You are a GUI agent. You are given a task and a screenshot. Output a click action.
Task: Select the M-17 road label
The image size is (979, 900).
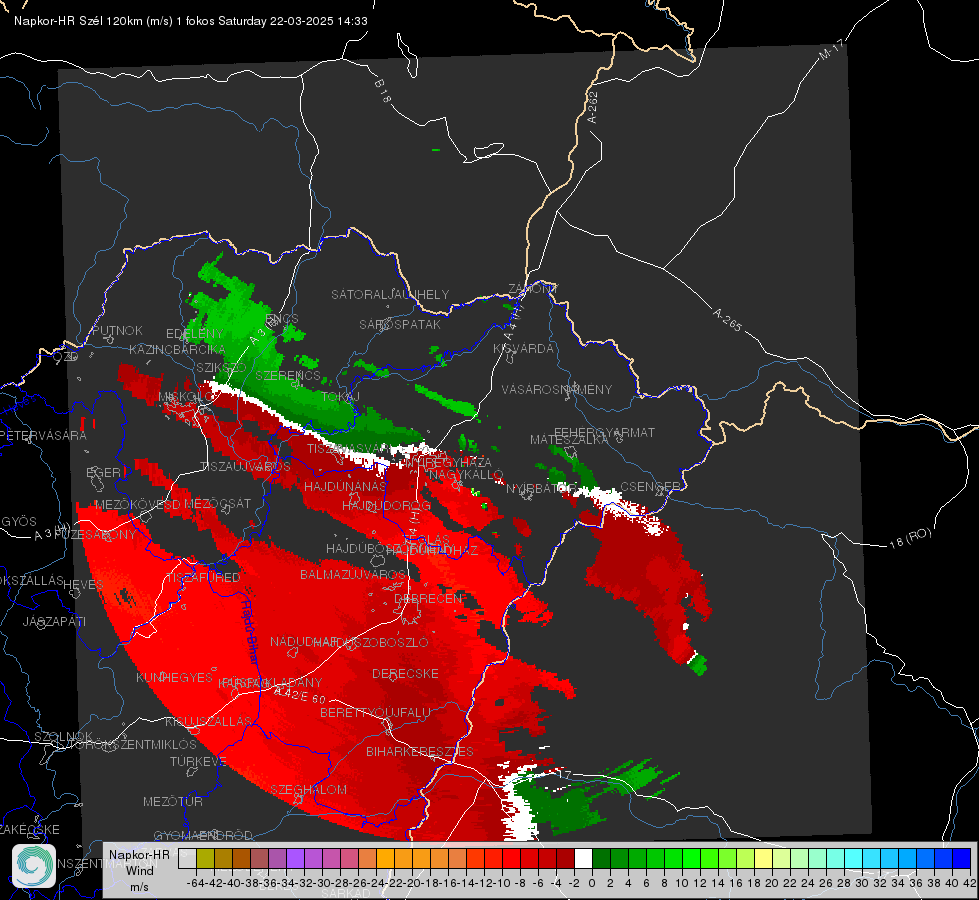coord(830,51)
